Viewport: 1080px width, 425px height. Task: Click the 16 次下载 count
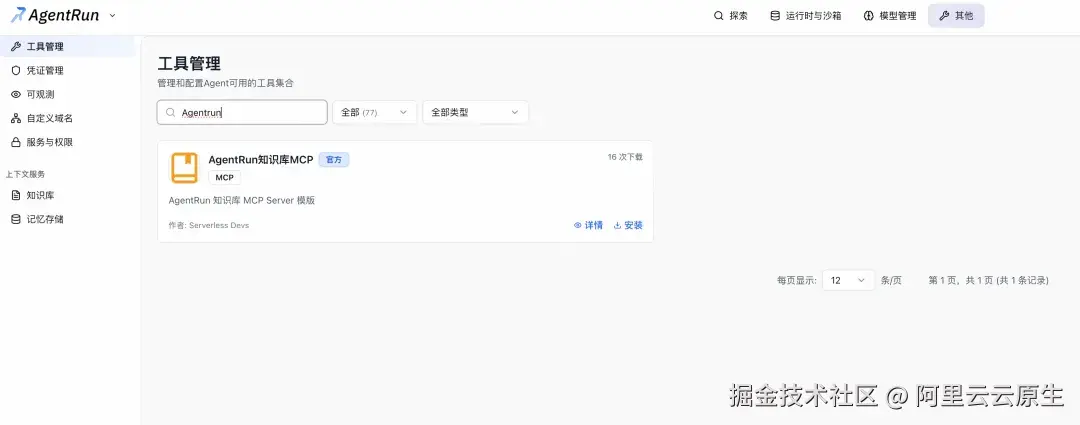click(625, 157)
